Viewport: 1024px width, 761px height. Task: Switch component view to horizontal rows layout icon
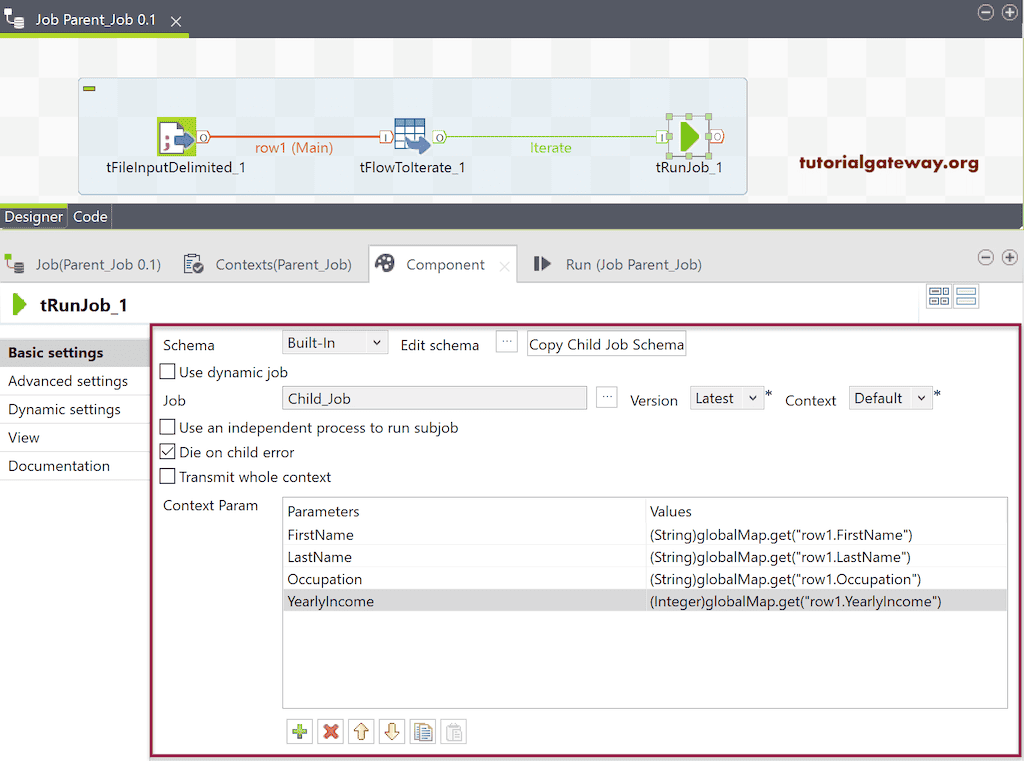(x=966, y=297)
